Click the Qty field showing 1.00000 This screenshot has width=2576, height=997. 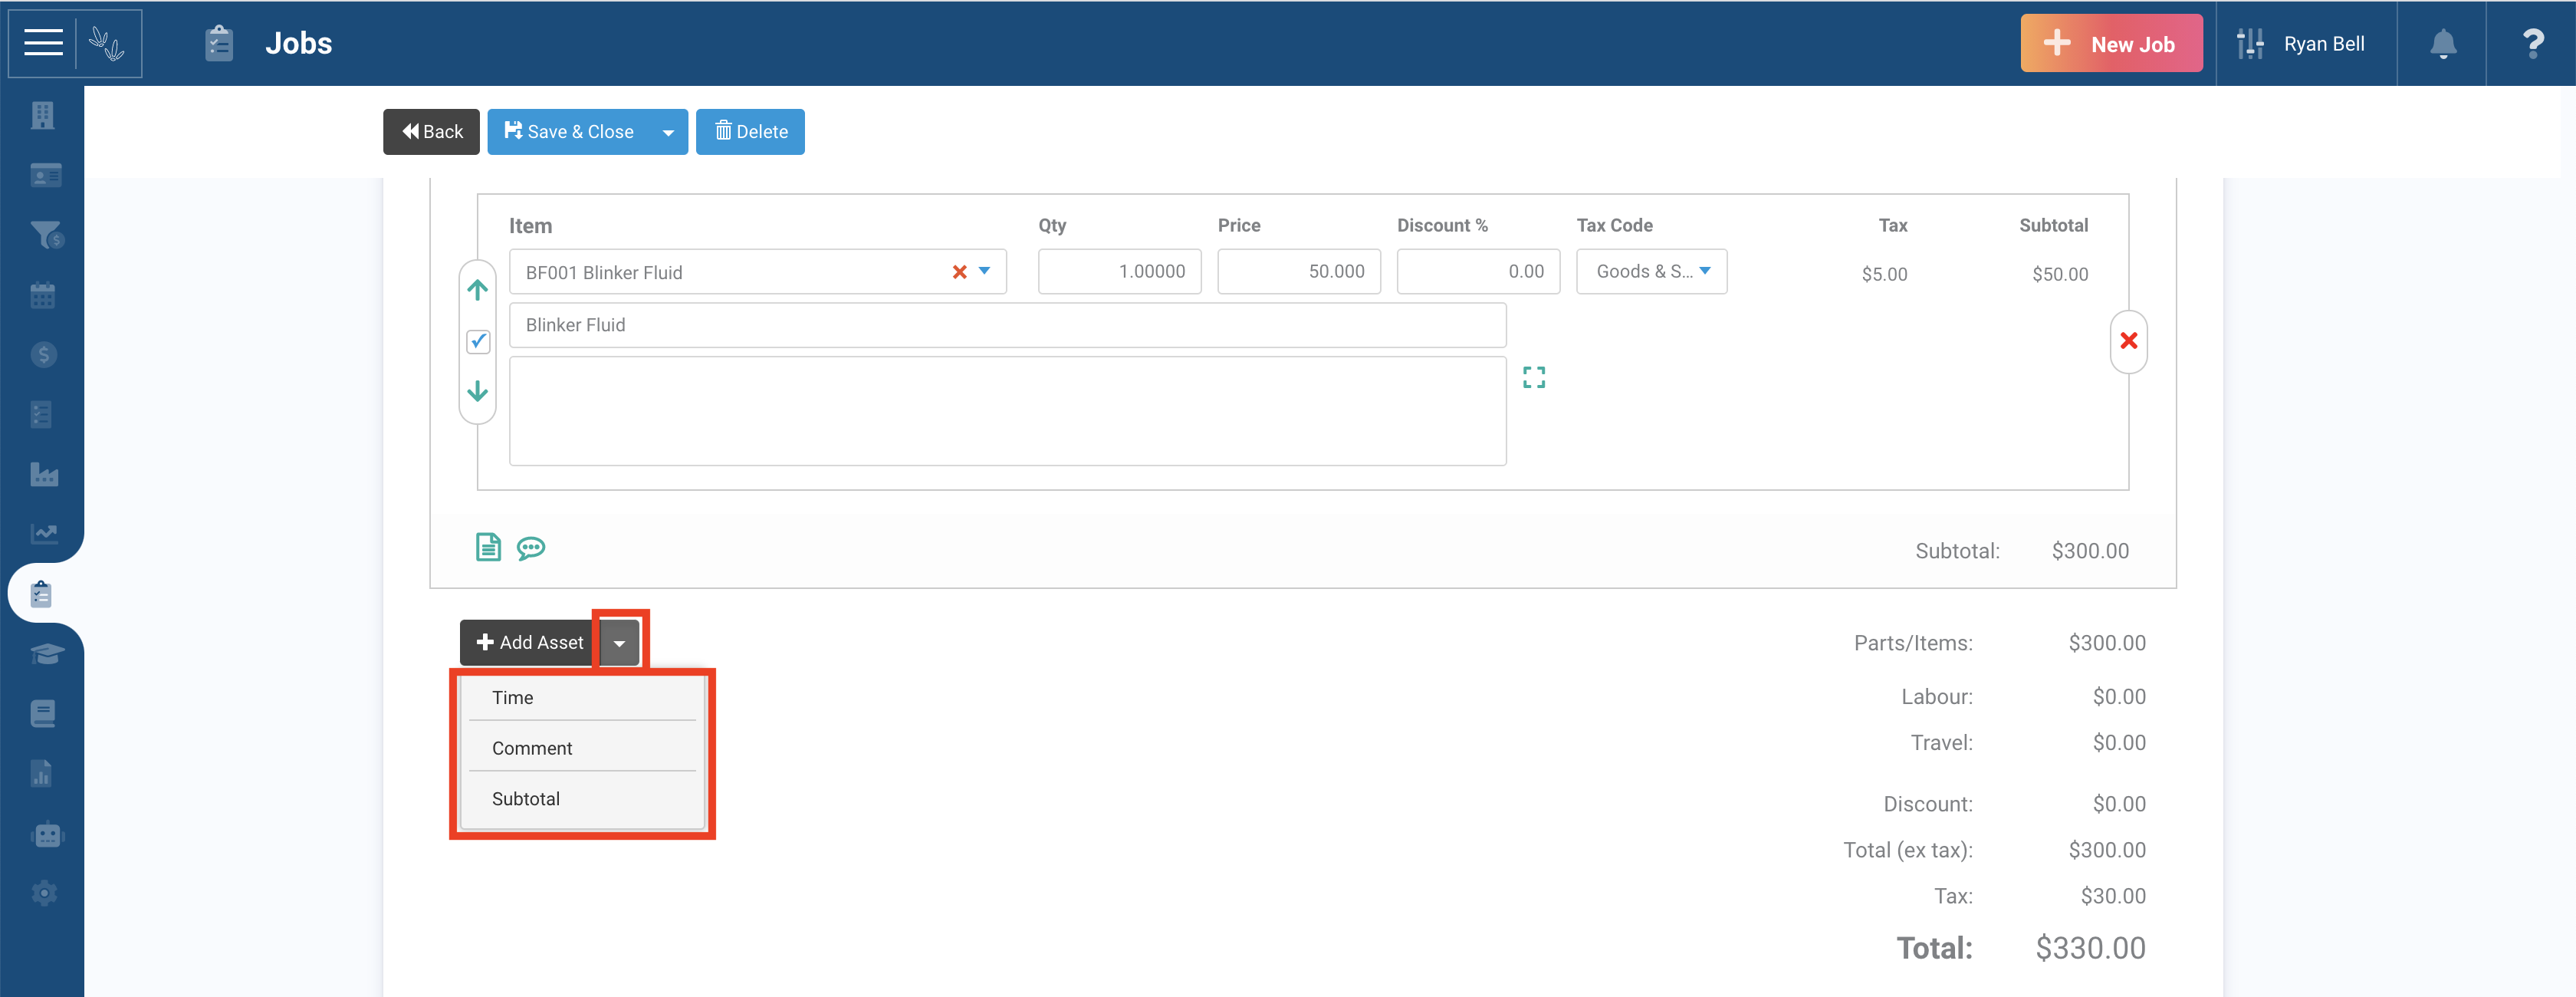[x=1119, y=271]
